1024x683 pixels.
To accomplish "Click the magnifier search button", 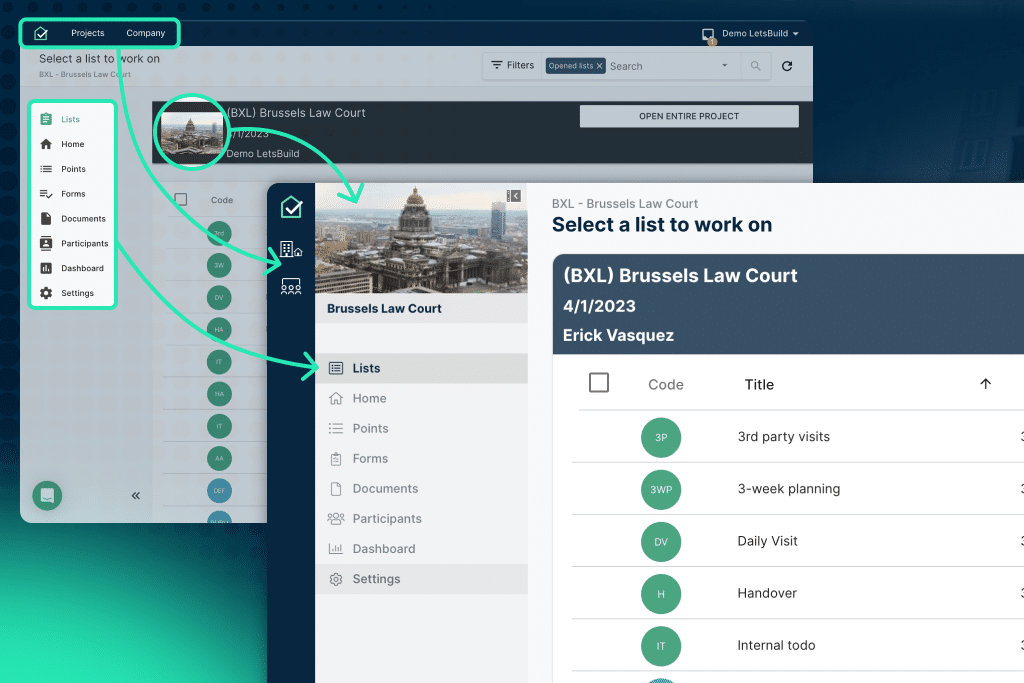I will [754, 66].
